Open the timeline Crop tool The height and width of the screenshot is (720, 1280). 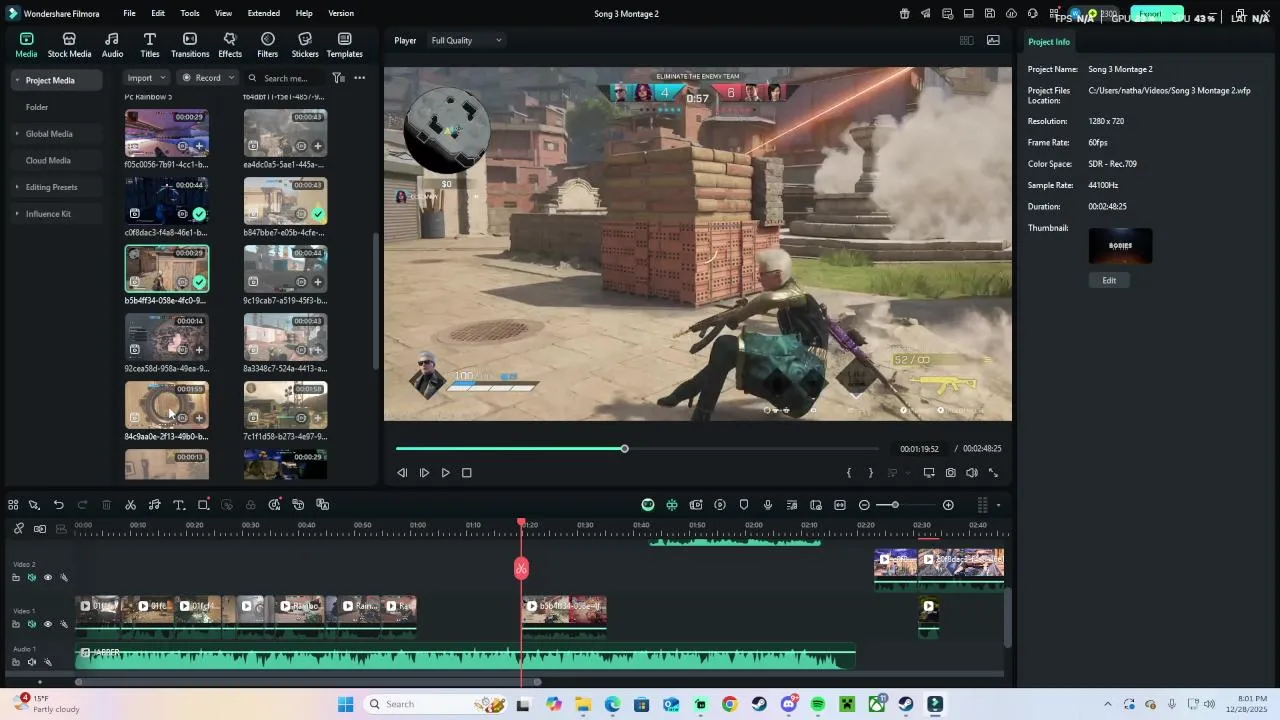(203, 505)
